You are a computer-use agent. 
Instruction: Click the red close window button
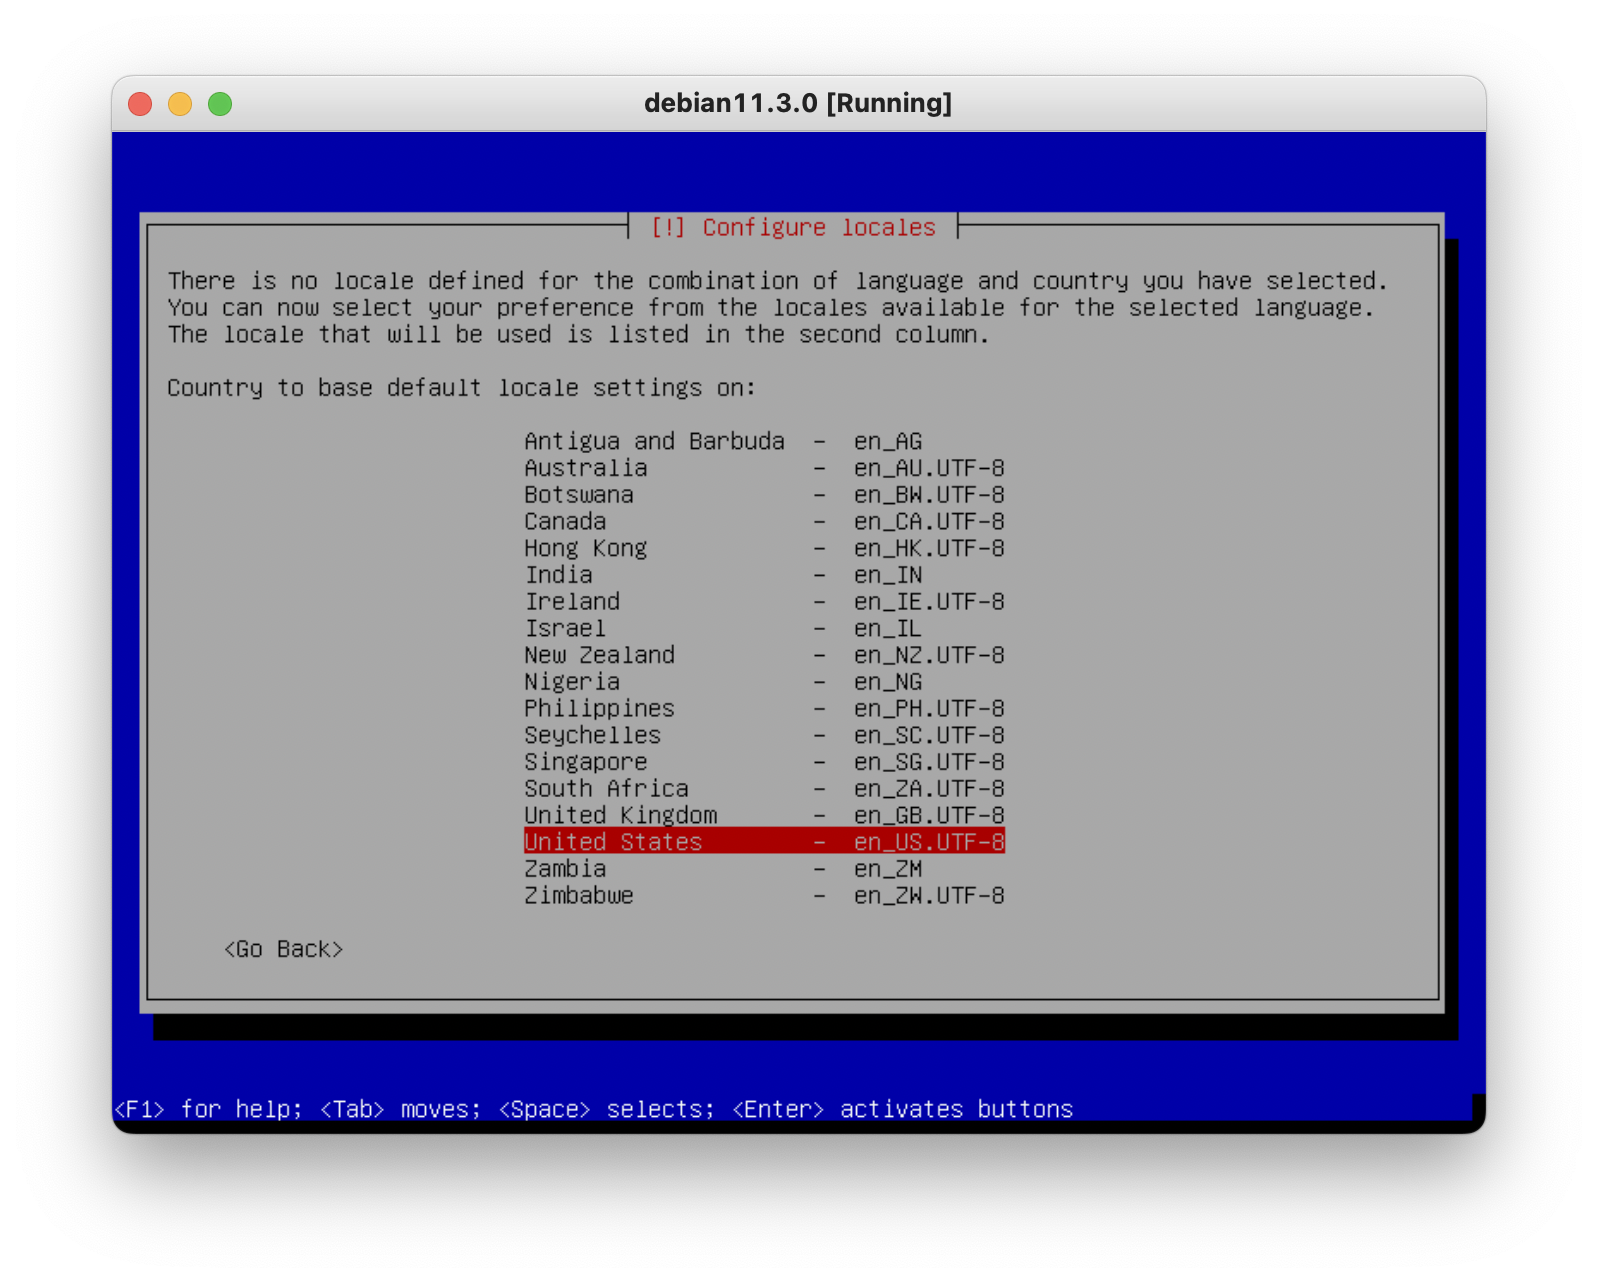point(140,104)
